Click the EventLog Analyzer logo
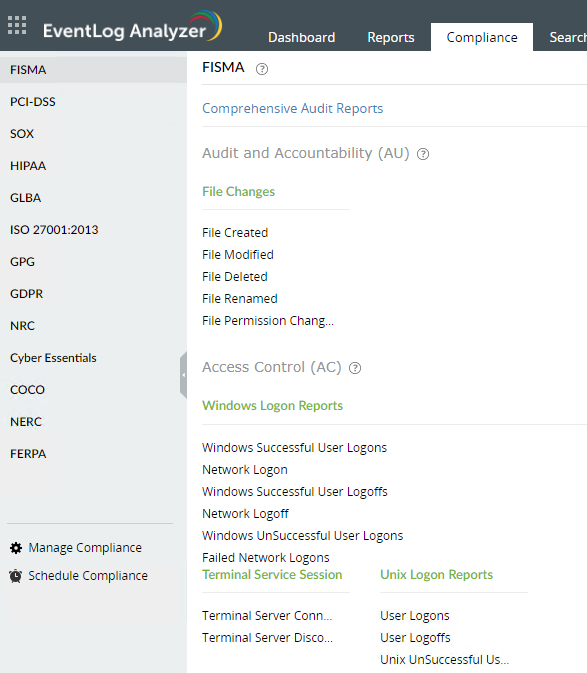This screenshot has width=587, height=673. 133,27
